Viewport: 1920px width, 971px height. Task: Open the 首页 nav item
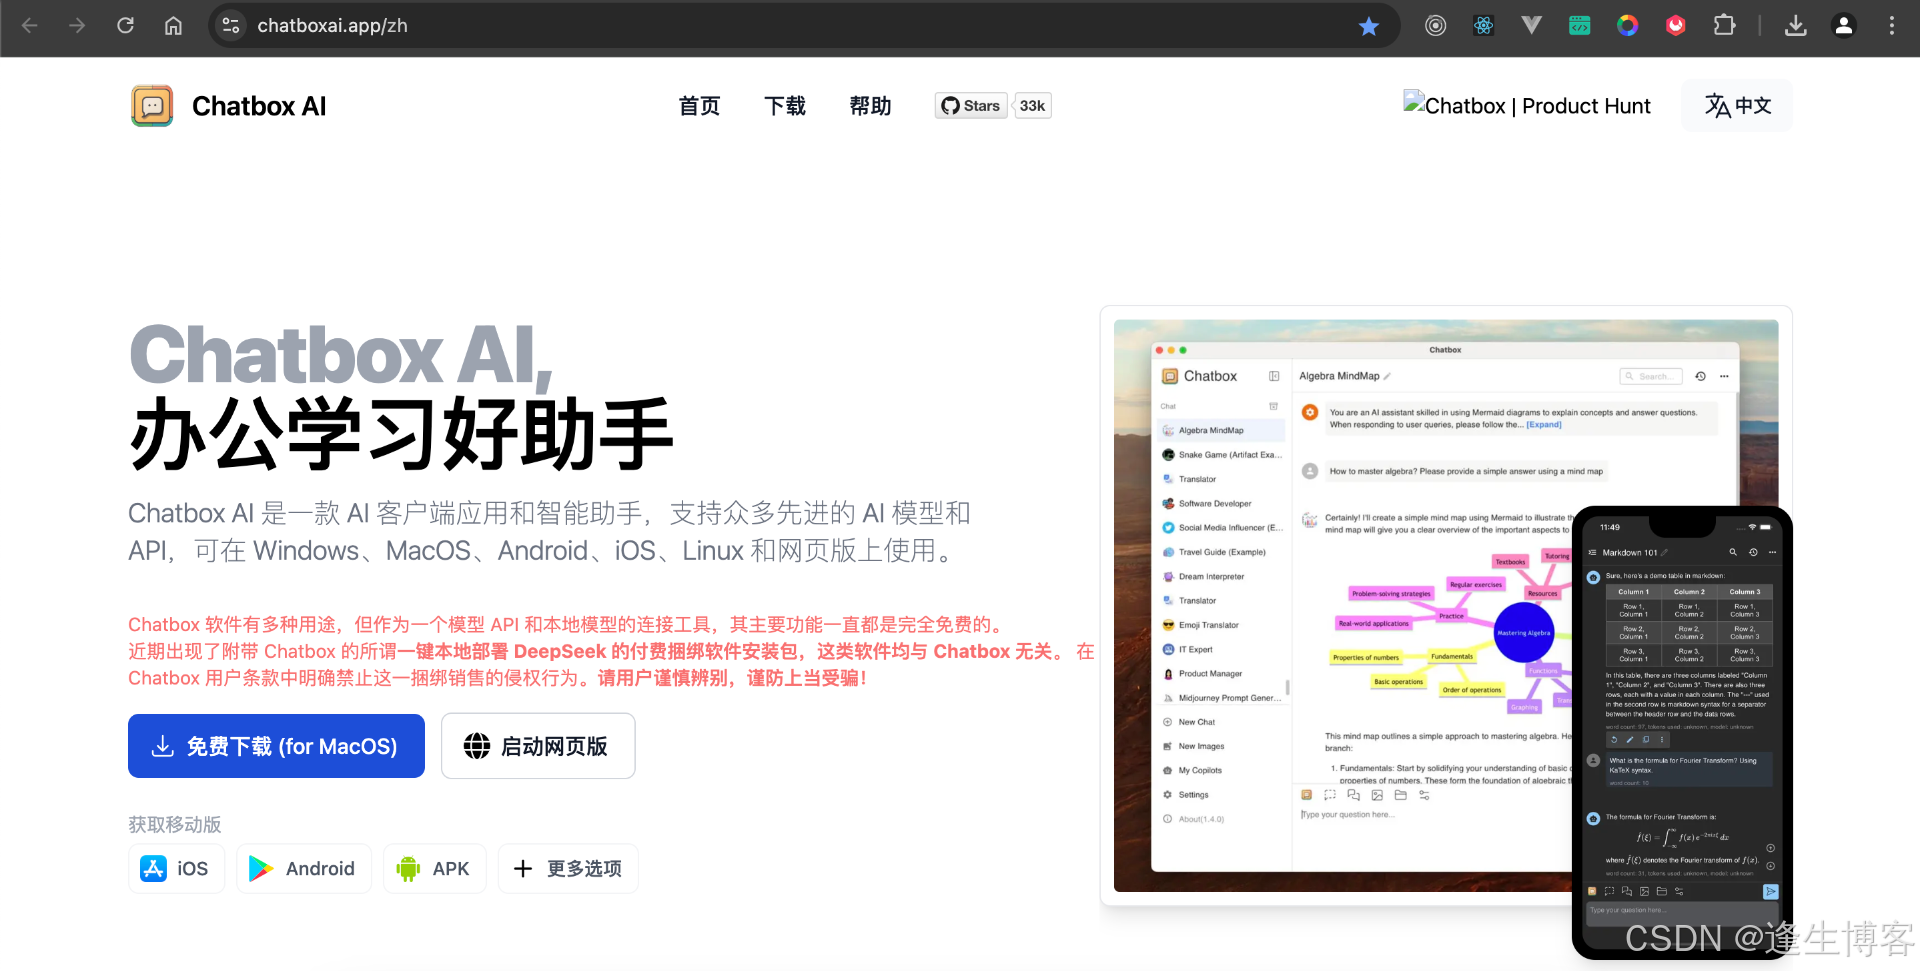coord(699,106)
